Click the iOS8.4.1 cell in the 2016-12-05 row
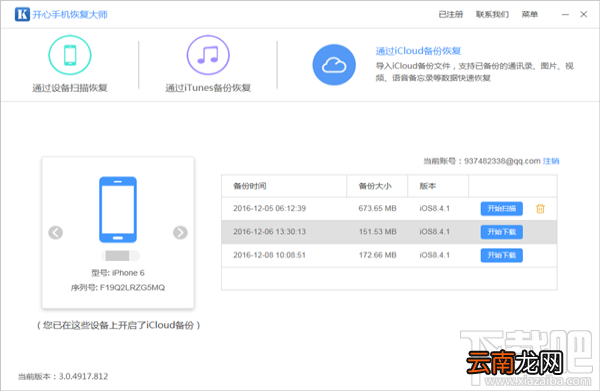Screen dimensions: 600x391 [434, 209]
